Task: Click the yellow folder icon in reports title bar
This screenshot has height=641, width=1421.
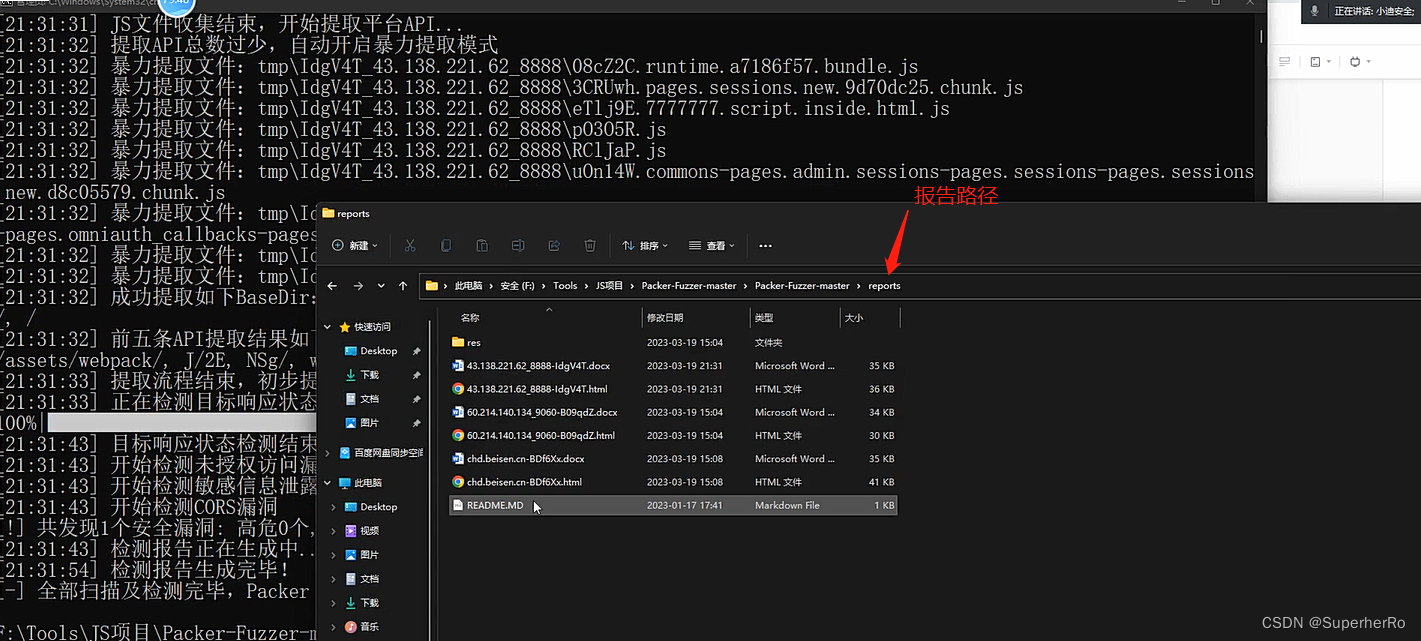Action: pos(328,213)
